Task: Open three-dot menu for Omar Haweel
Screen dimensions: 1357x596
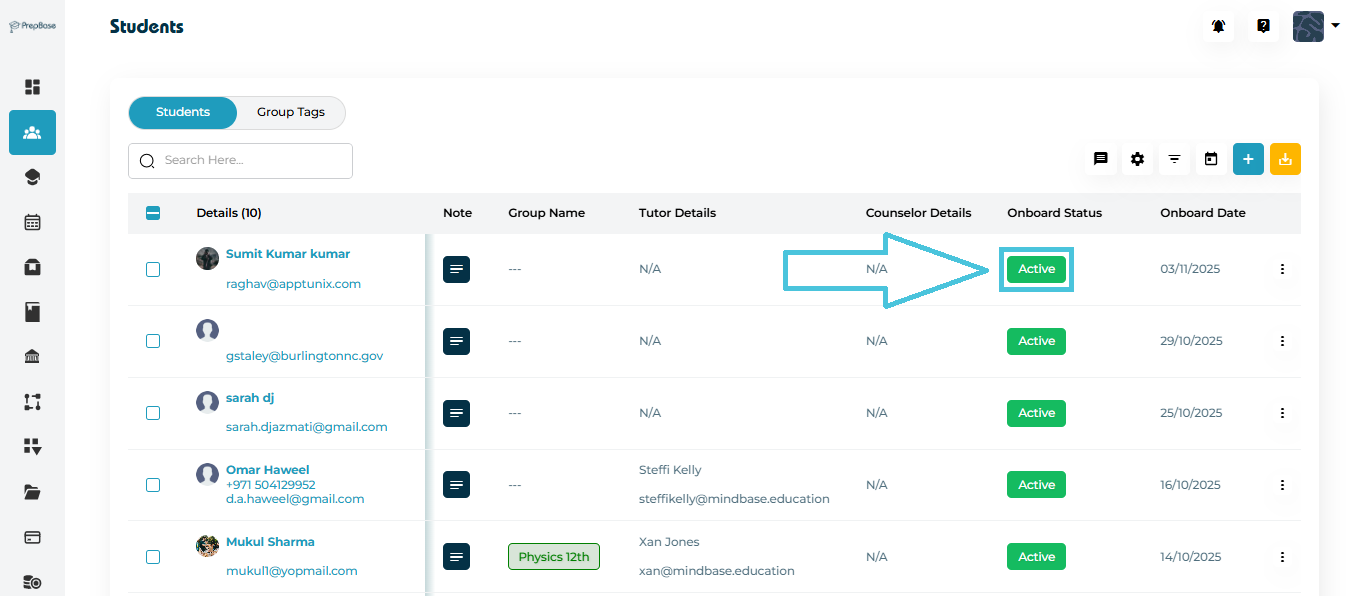Action: tap(1282, 485)
